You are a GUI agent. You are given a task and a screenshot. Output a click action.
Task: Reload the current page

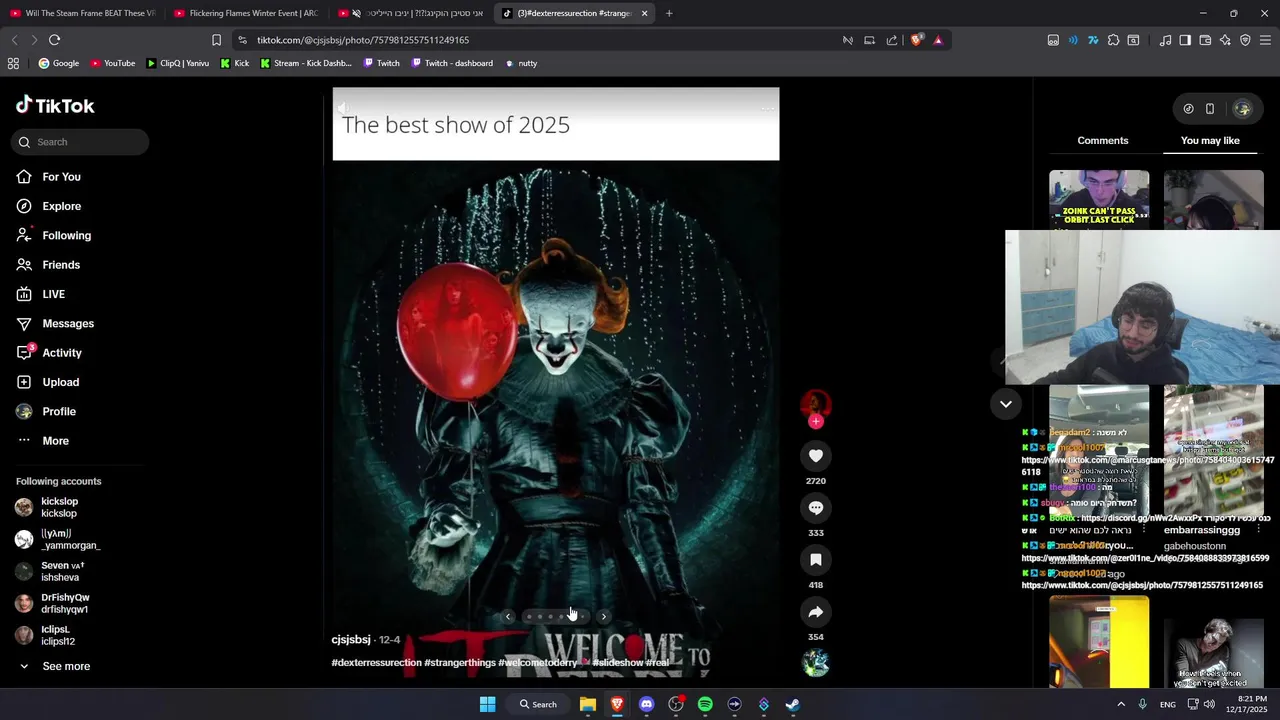point(54,40)
